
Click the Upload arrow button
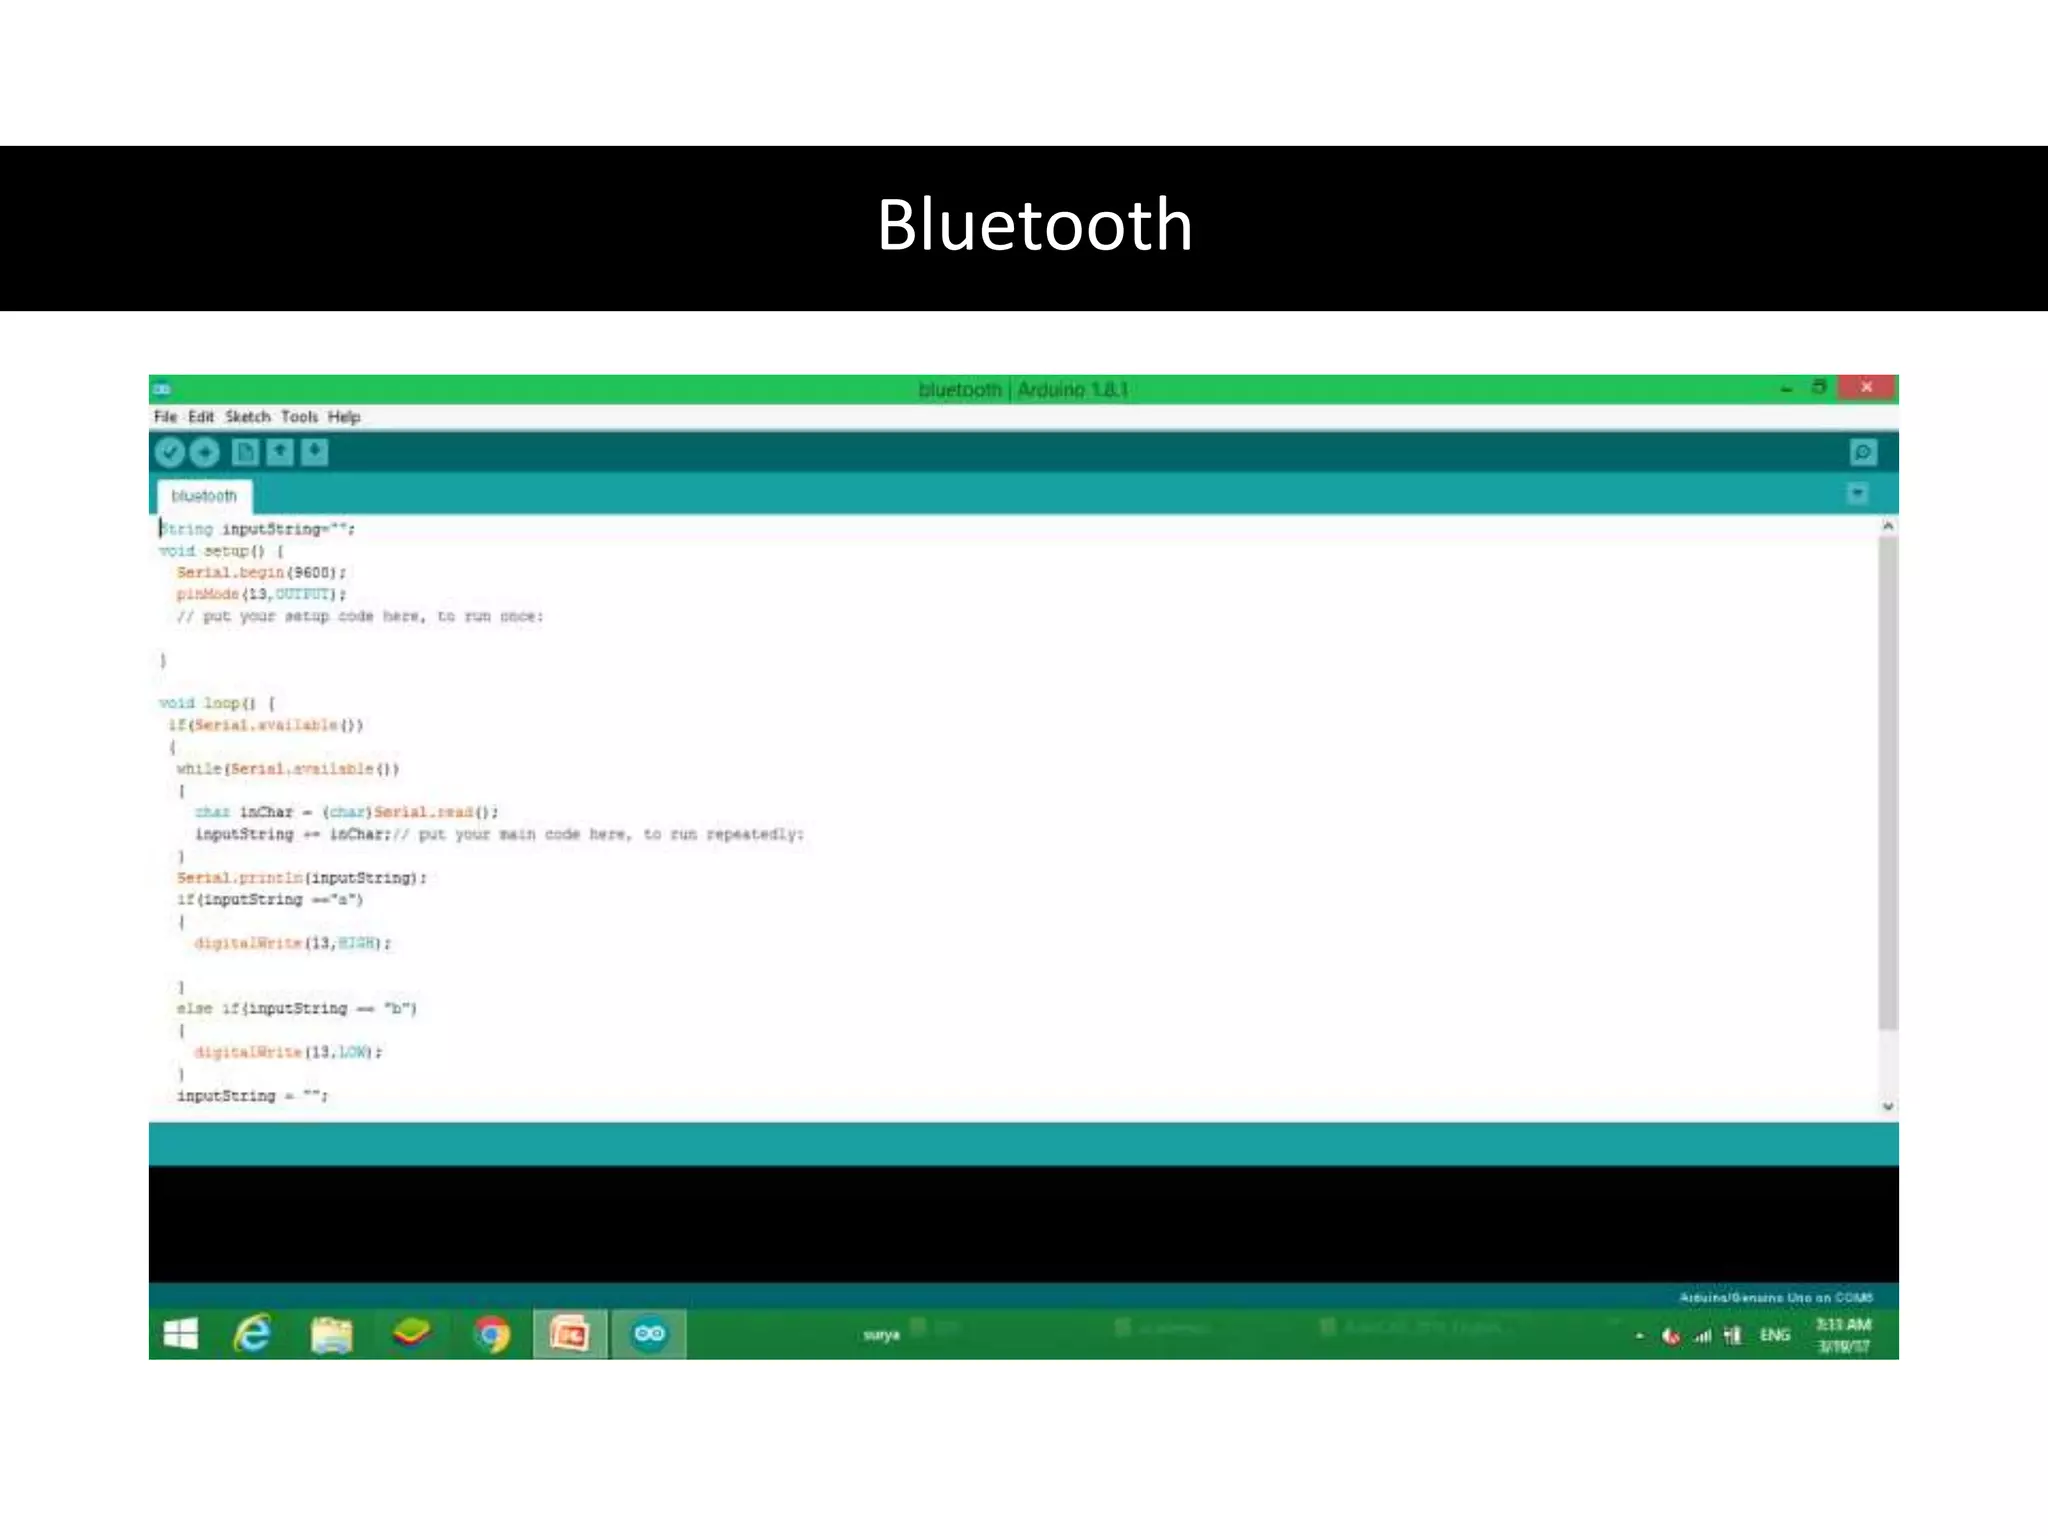(x=205, y=453)
